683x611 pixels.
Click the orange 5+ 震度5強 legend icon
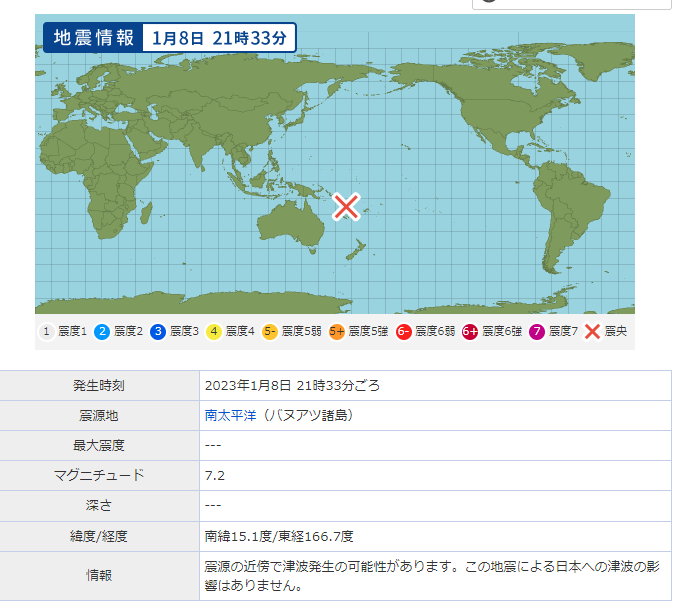coord(337,332)
